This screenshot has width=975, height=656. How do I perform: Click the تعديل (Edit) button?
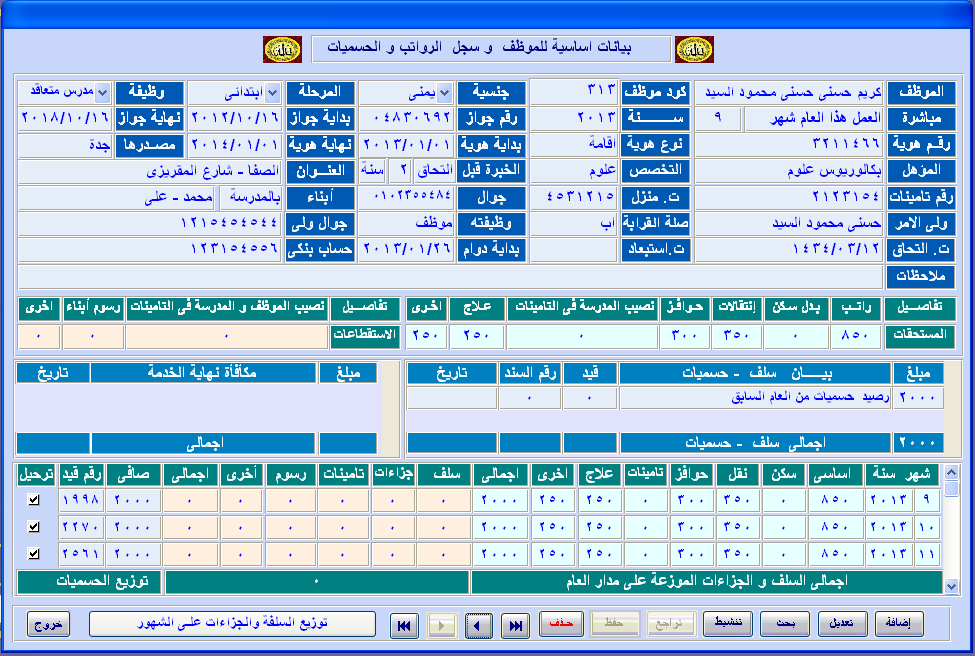[x=842, y=625]
